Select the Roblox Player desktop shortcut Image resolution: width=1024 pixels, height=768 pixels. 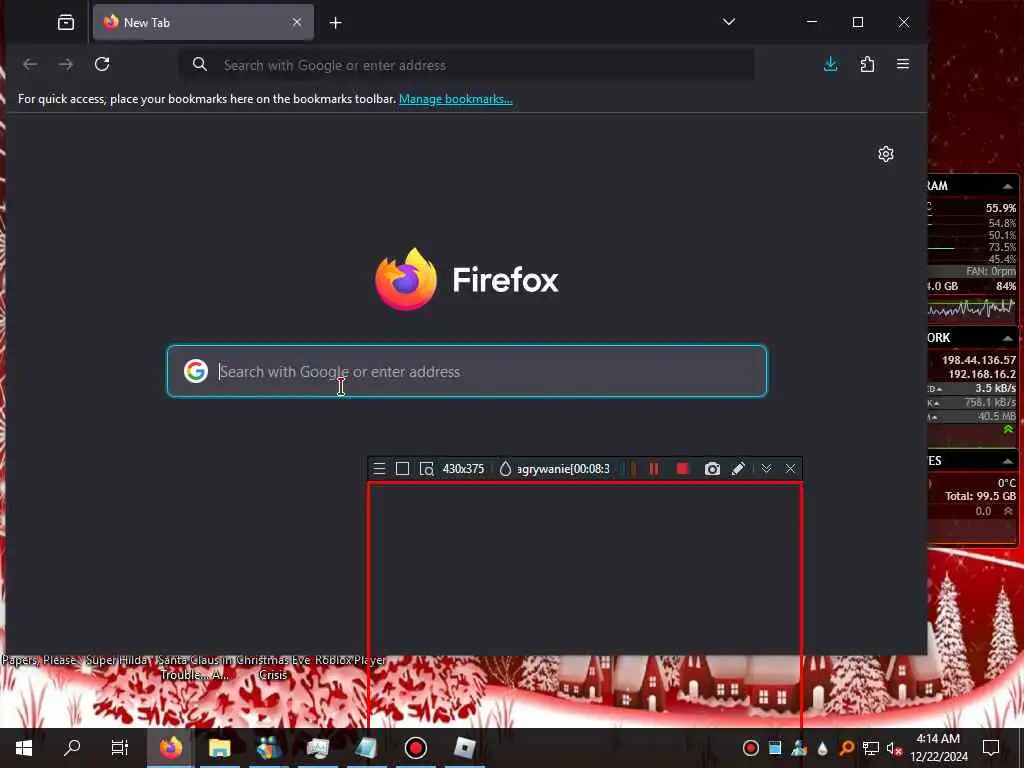(351, 660)
